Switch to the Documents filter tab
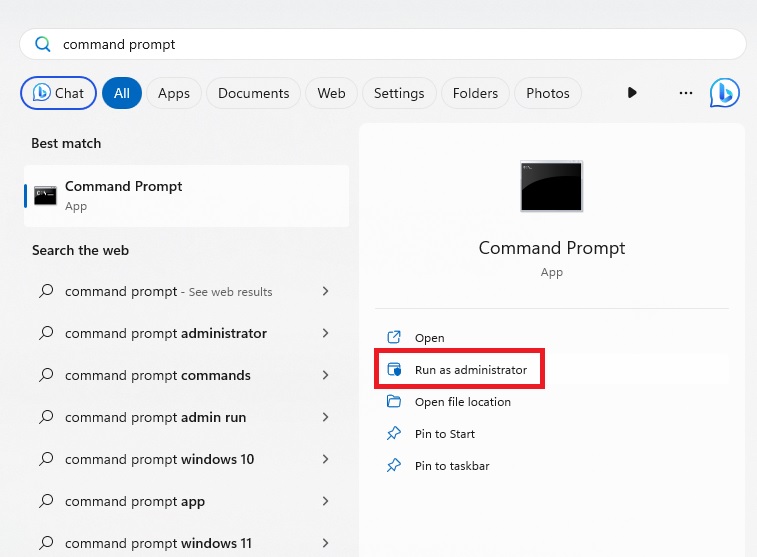Image resolution: width=757 pixels, height=557 pixels. 253,93
